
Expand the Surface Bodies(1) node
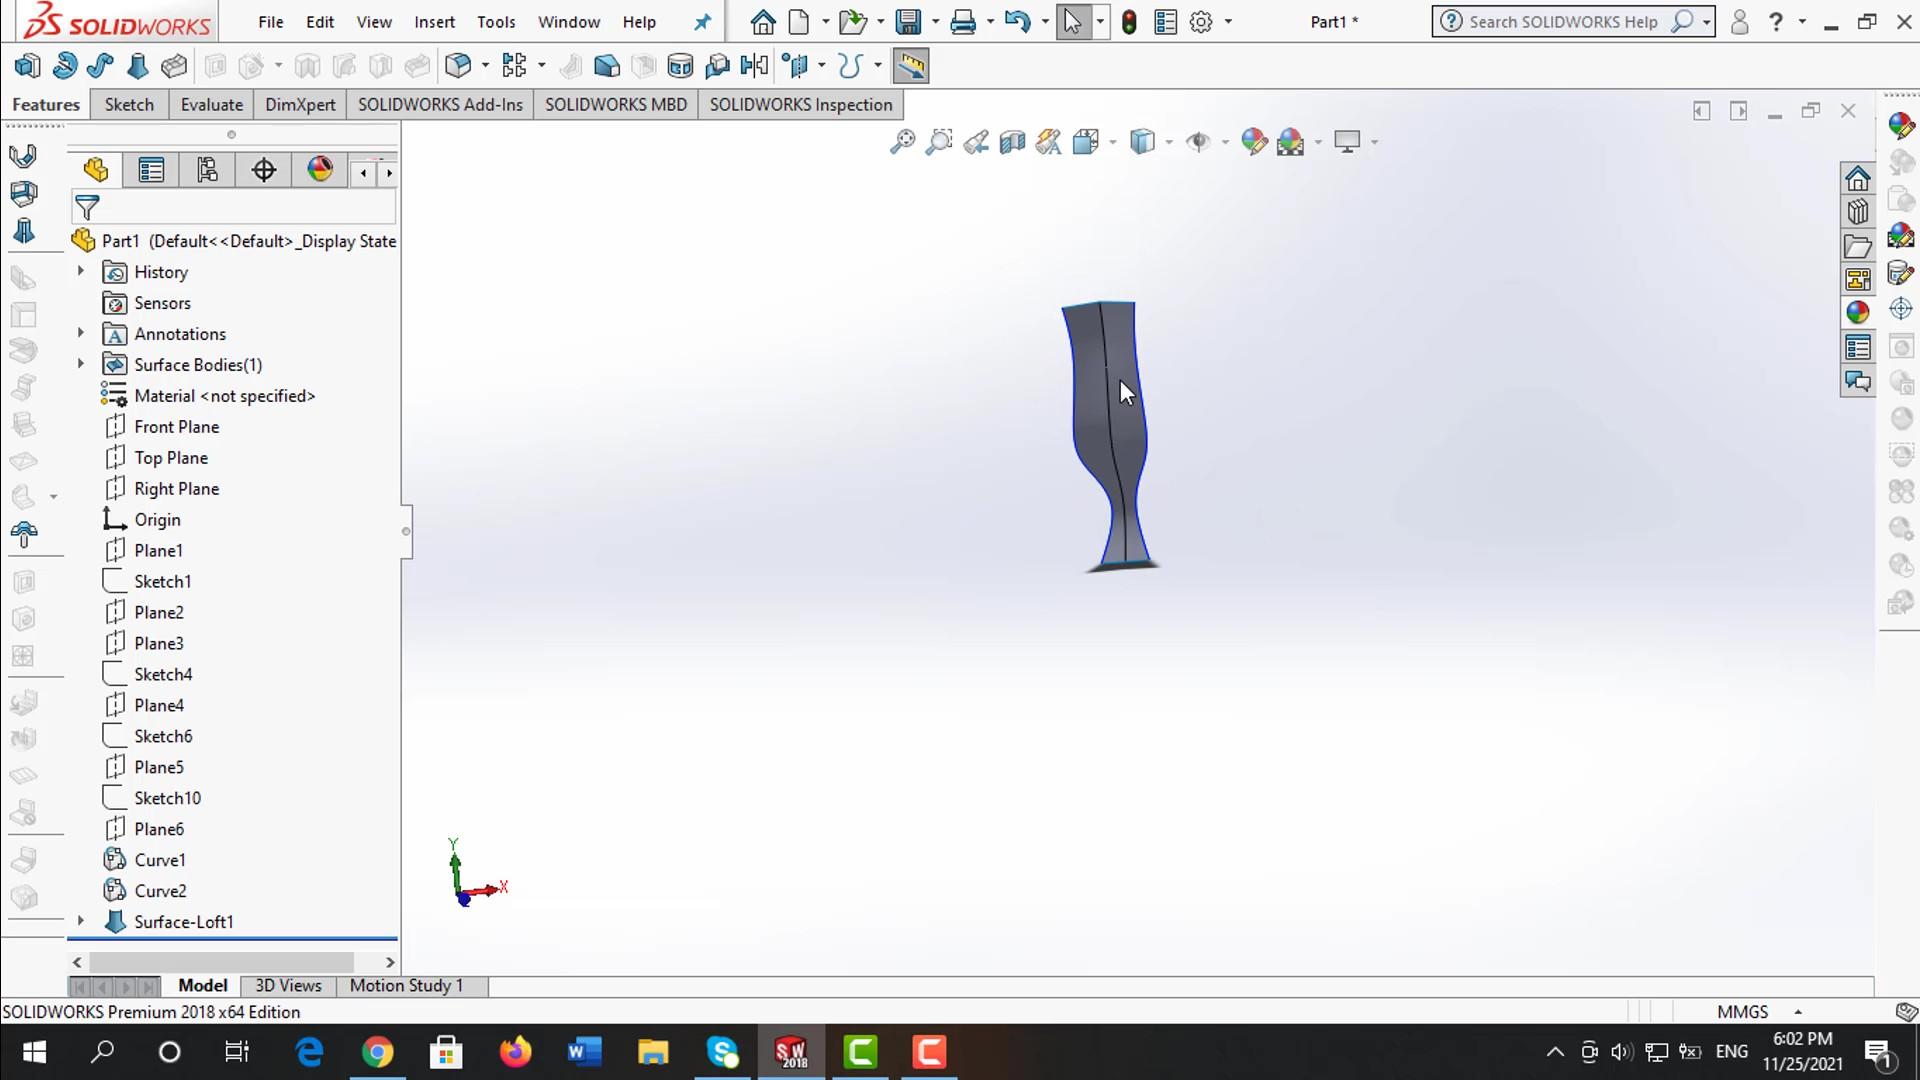coord(81,364)
